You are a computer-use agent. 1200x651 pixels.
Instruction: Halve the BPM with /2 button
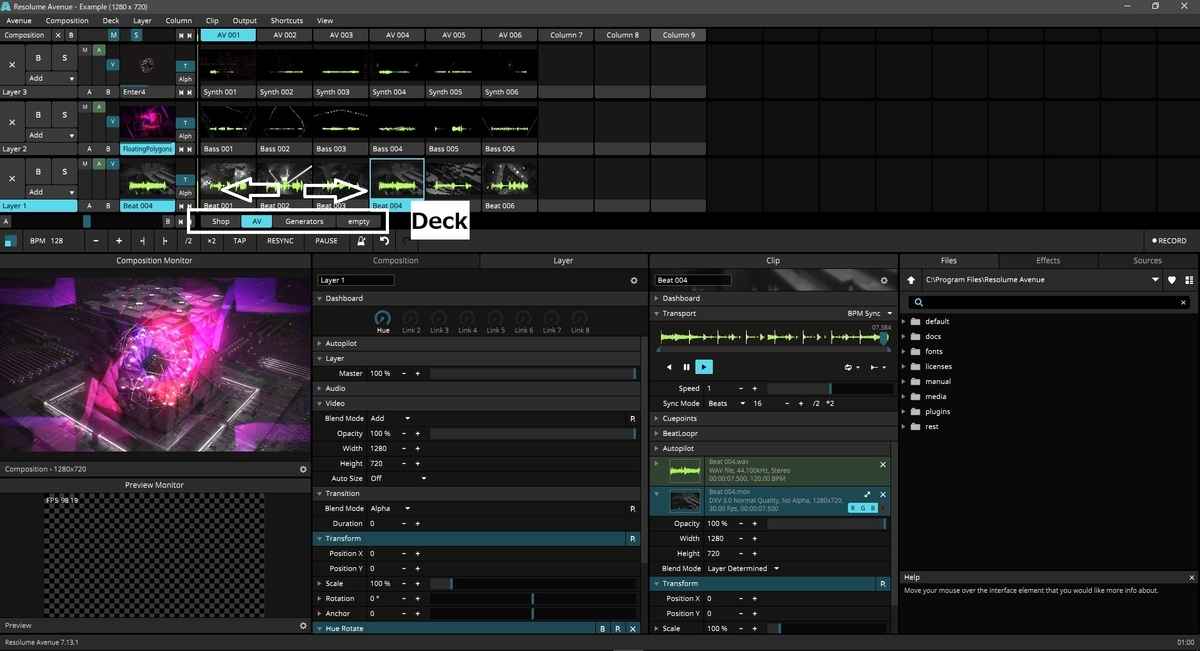[x=188, y=241]
